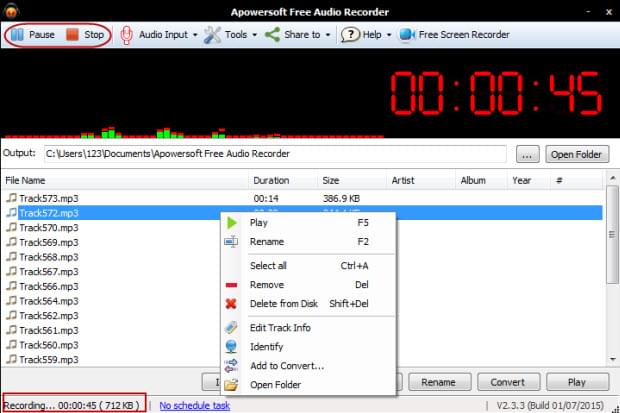Click the Identify globe icon in menu
620x413 pixels.
[x=231, y=347]
